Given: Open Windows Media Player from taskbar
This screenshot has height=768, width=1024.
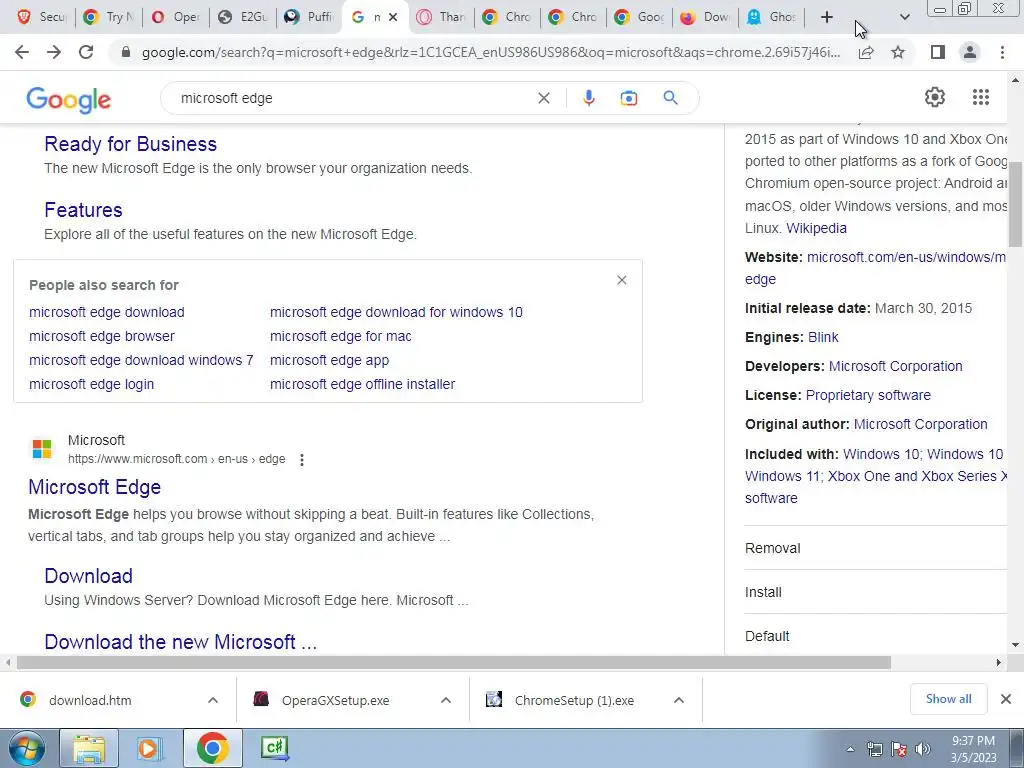Looking at the screenshot, I should click(x=150, y=748).
